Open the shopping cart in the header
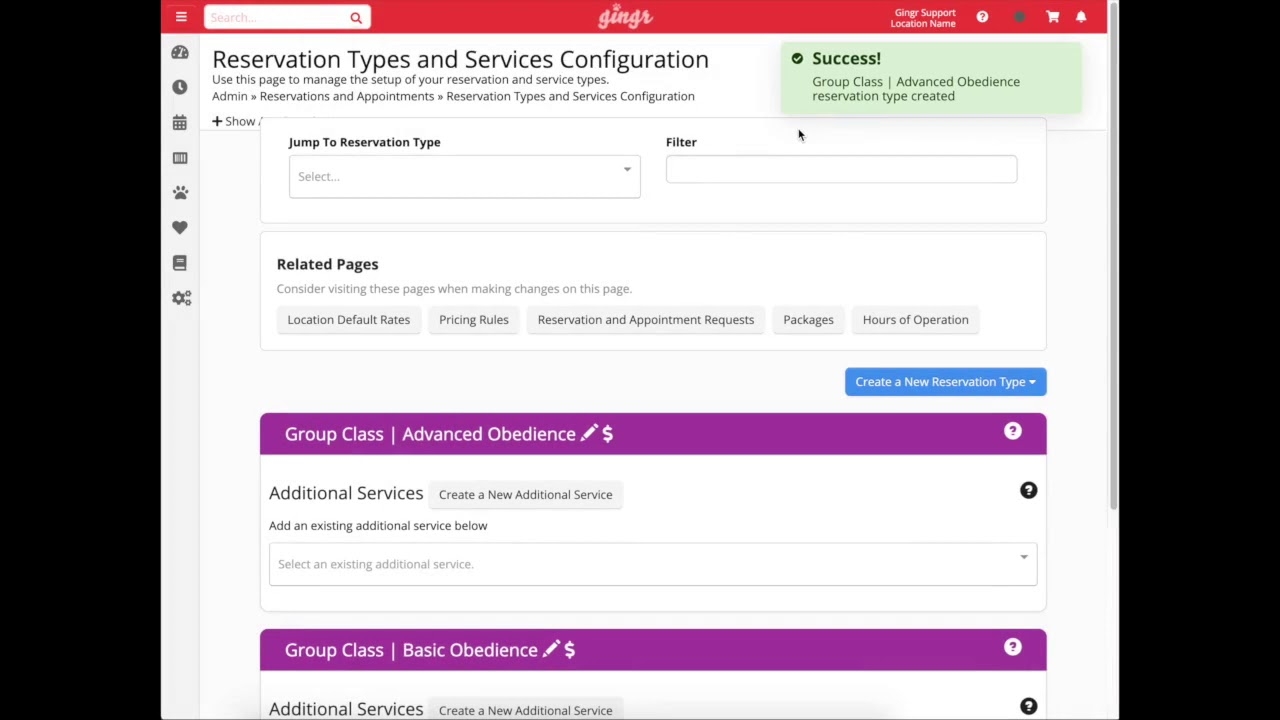This screenshot has height=720, width=1280. click(1052, 17)
